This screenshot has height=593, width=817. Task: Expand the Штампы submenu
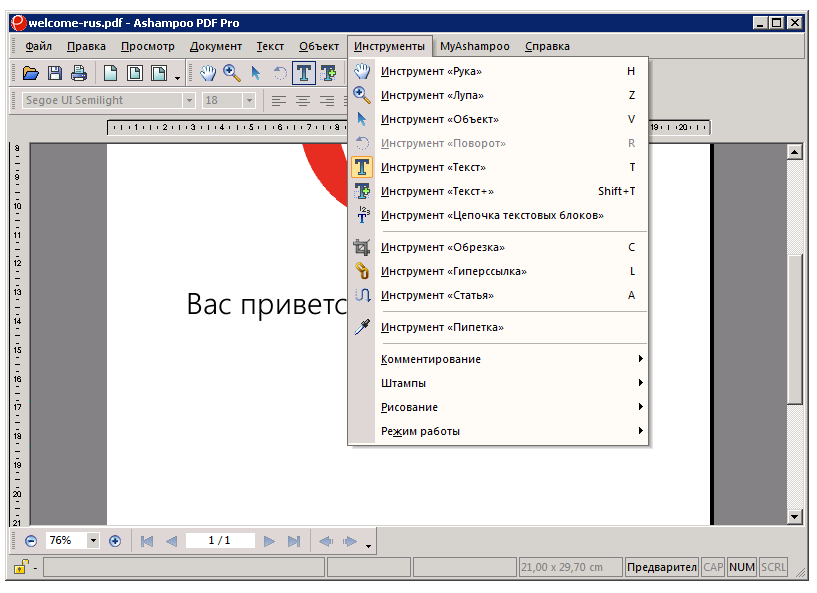coord(498,383)
